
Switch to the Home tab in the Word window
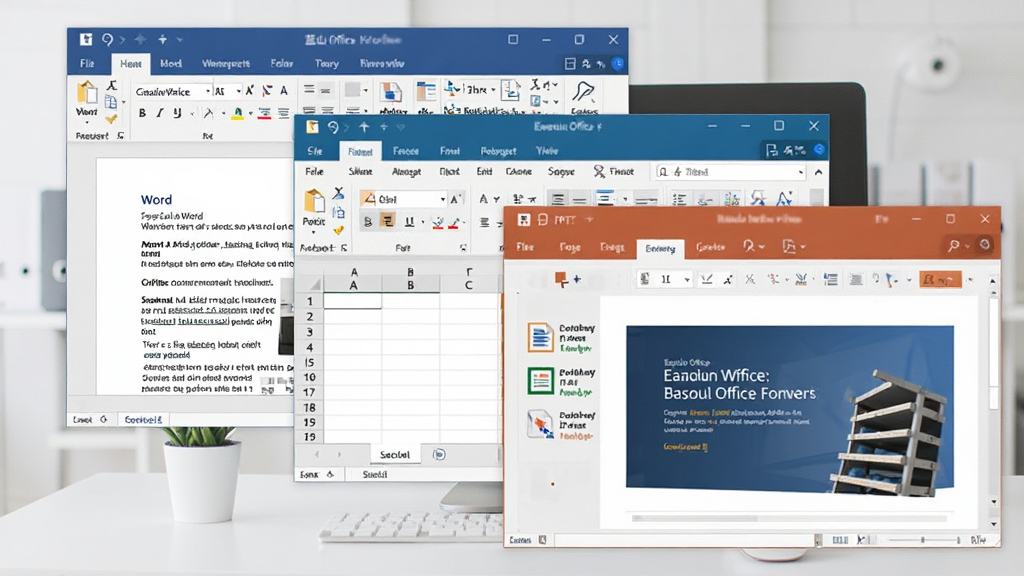131,64
